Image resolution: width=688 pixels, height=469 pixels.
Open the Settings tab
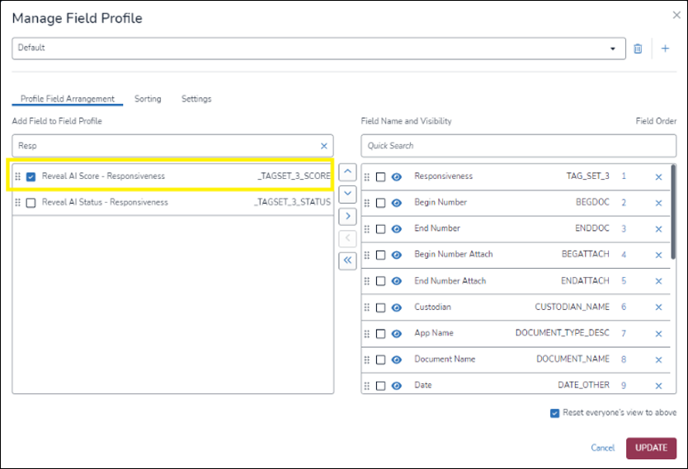click(196, 99)
